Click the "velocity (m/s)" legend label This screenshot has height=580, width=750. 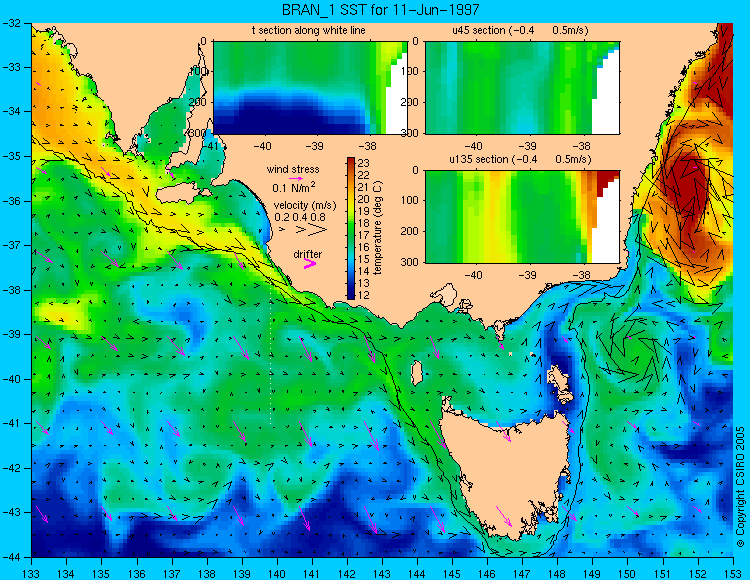[x=305, y=206]
